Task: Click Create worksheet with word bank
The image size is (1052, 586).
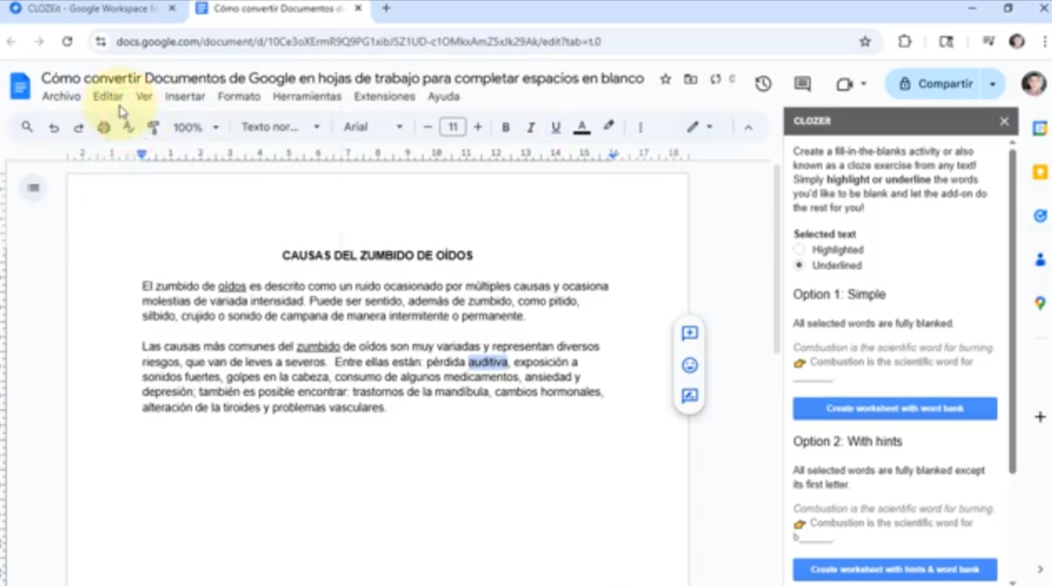Action: 894,409
